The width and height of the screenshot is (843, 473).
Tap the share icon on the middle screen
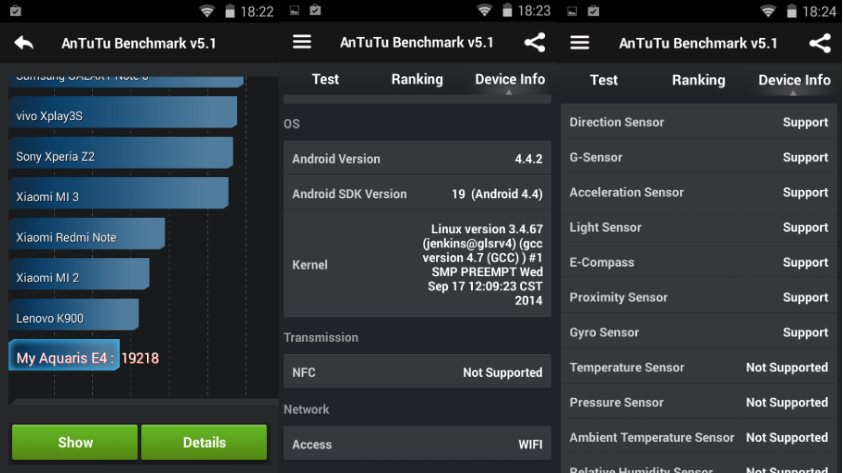click(x=535, y=42)
